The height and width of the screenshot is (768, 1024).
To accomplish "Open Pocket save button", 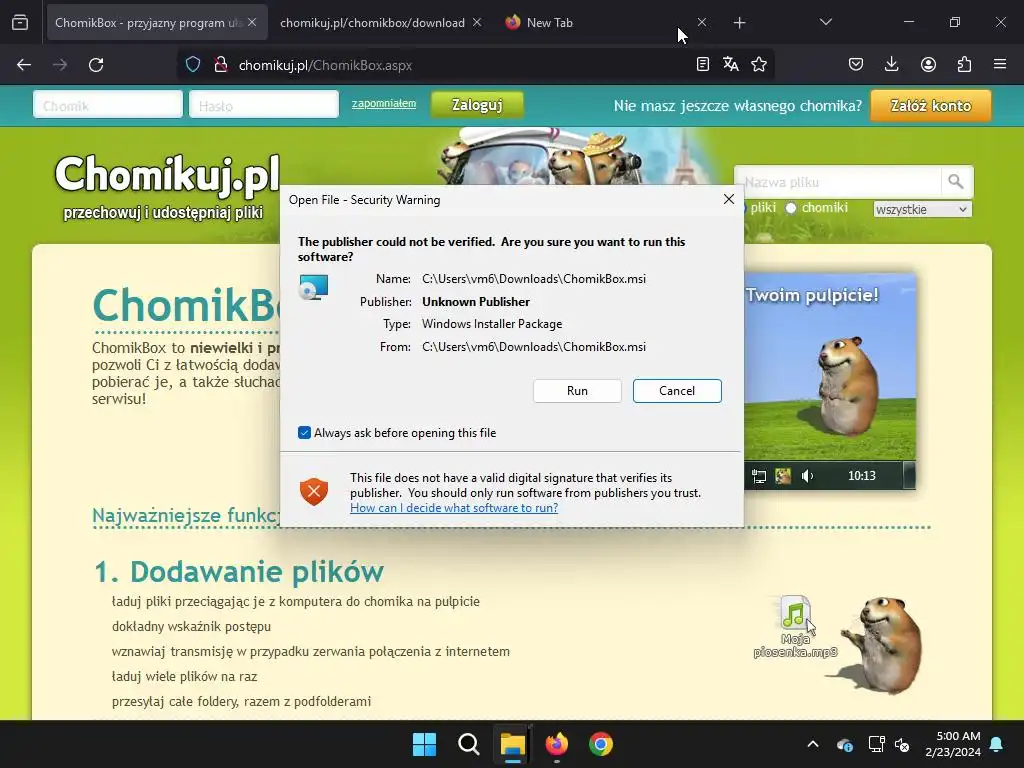I will click(x=856, y=65).
